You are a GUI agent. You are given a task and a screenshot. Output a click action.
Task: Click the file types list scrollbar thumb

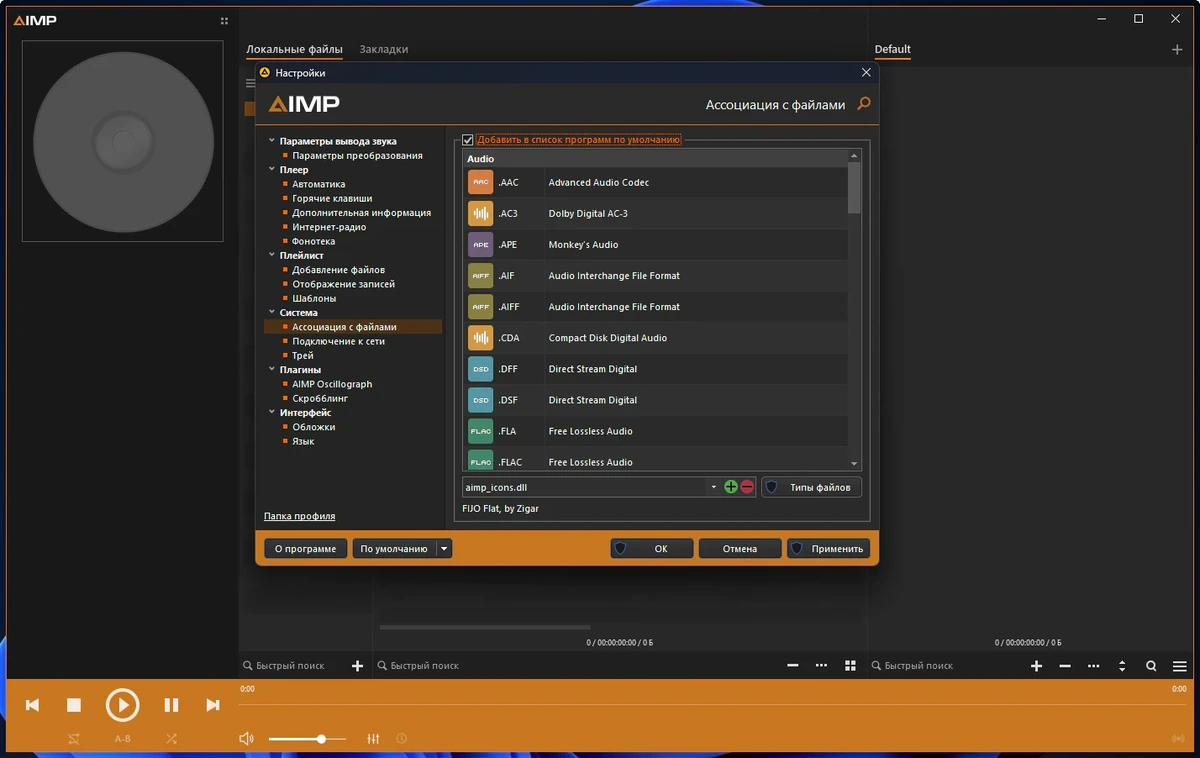tap(854, 187)
